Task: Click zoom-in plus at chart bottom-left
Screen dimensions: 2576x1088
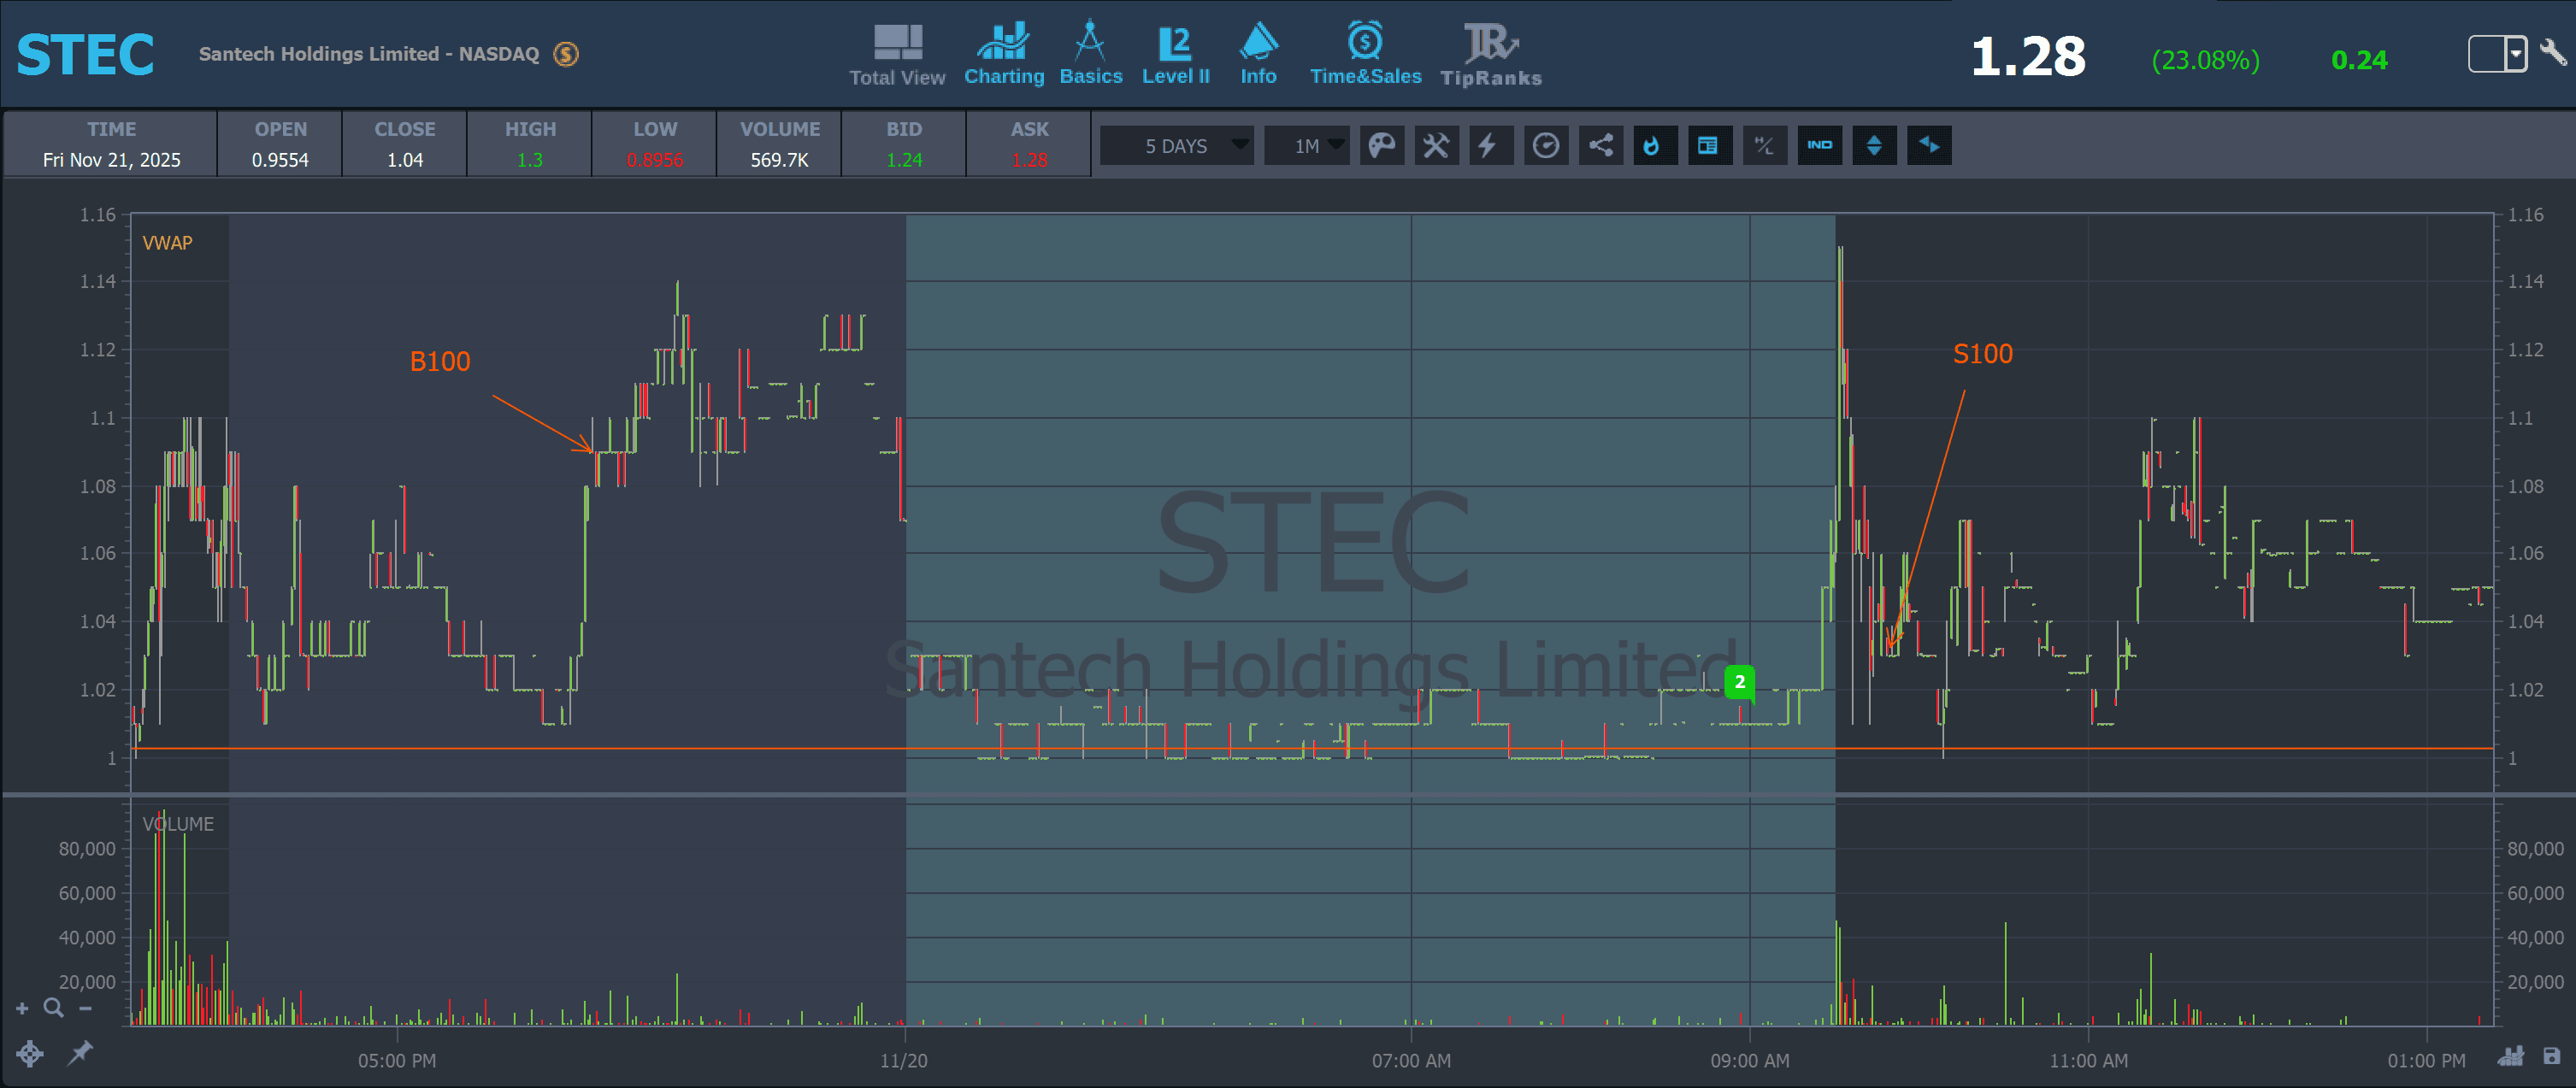Action: 22,1009
